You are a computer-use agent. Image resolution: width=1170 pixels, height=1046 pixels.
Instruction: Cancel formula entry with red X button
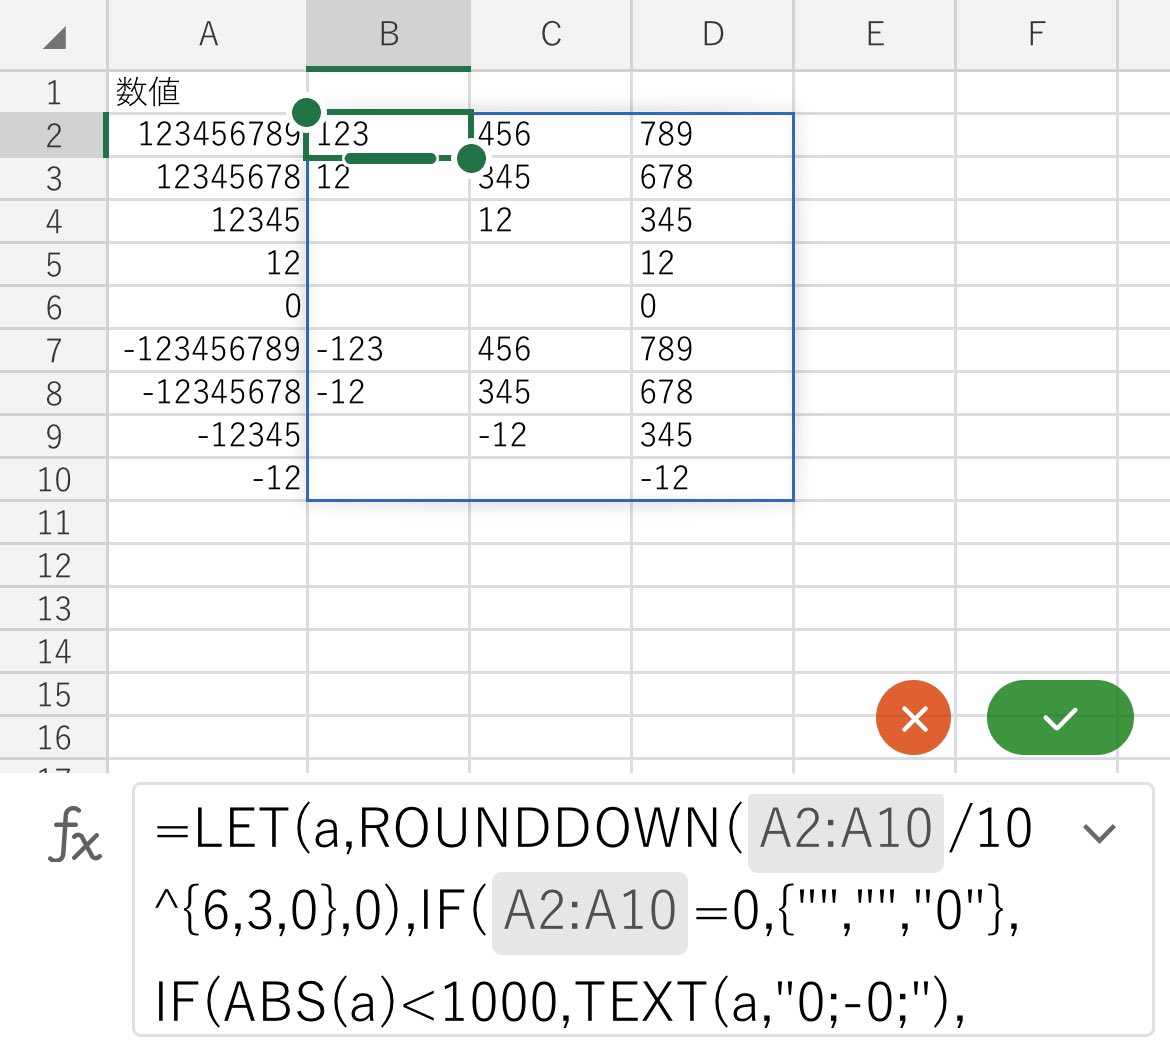pos(913,718)
